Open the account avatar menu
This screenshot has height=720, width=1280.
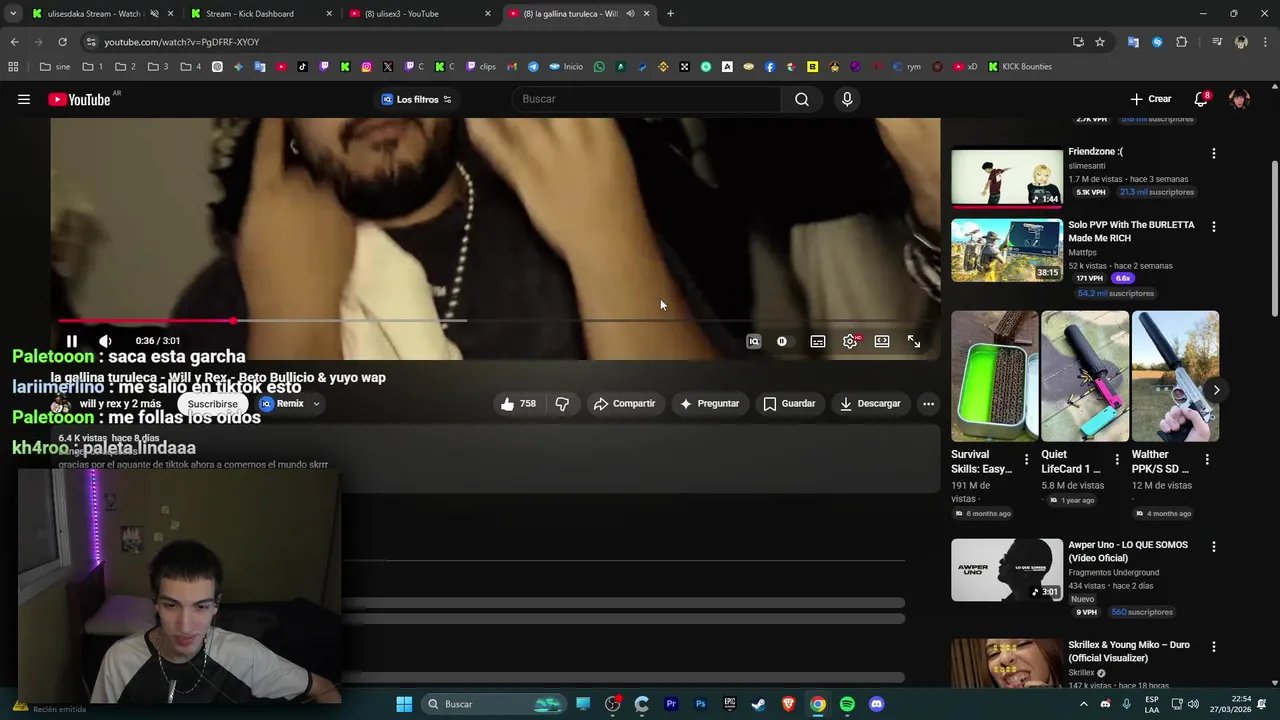(1239, 99)
